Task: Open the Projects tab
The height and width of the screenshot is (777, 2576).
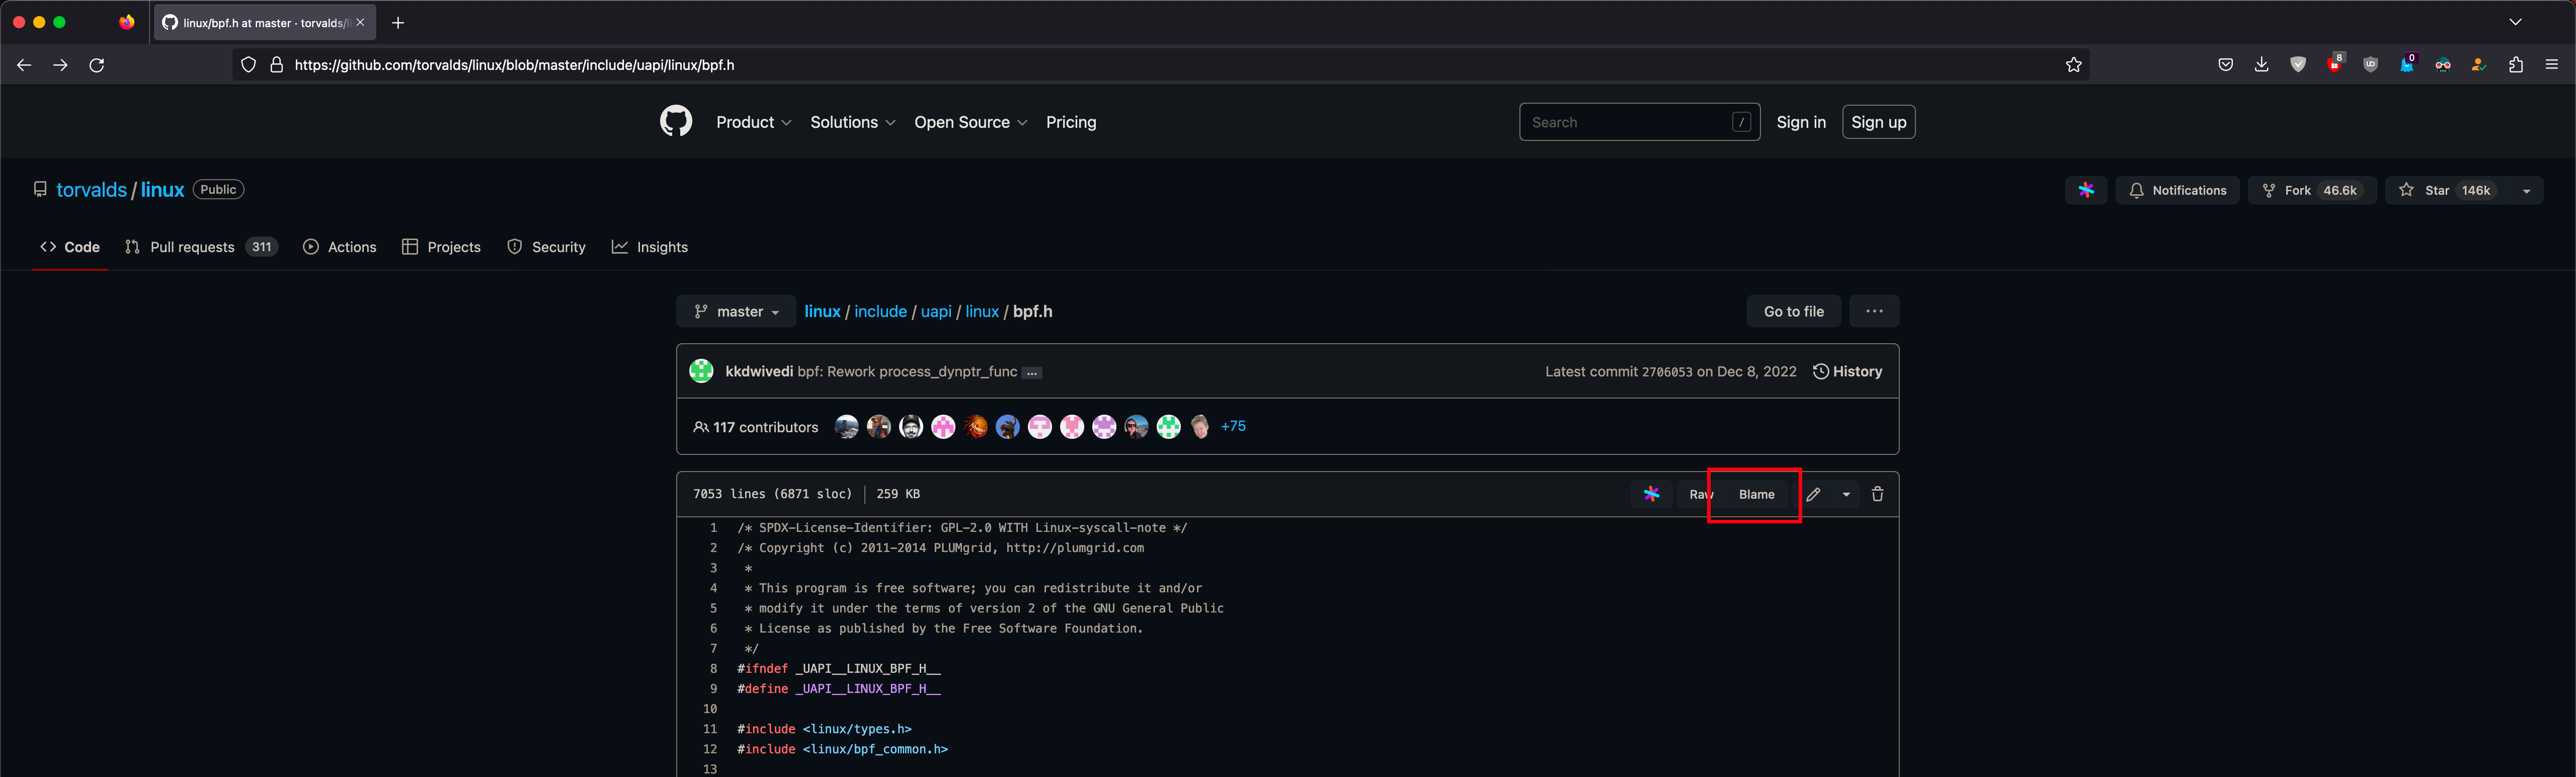Action: pos(441,247)
